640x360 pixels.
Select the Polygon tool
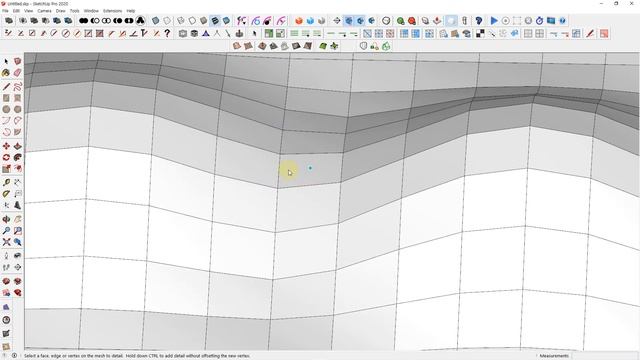click(18, 109)
